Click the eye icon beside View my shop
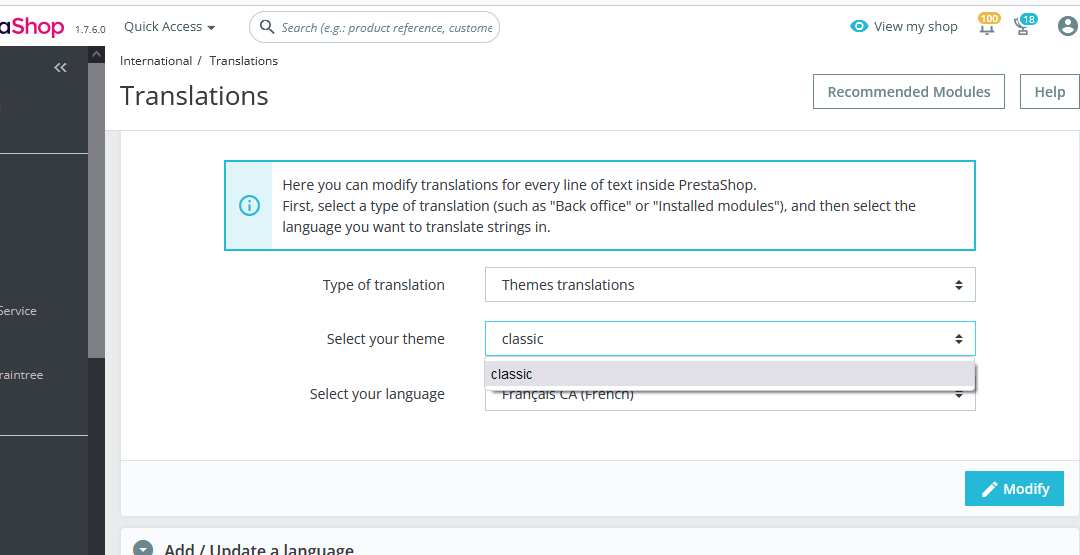The image size is (1080, 555). [859, 27]
